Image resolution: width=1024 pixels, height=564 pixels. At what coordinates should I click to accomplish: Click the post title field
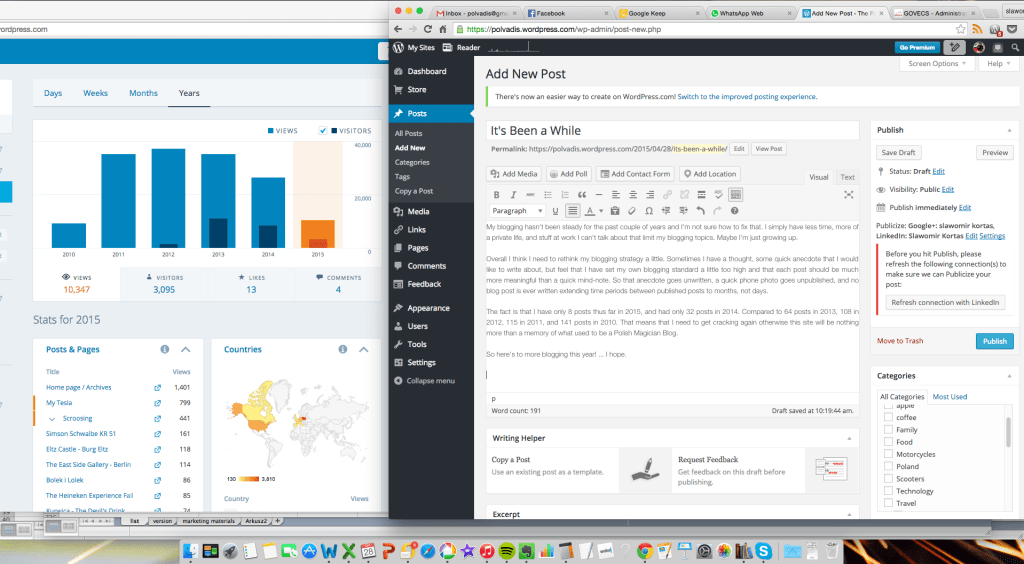(x=673, y=131)
